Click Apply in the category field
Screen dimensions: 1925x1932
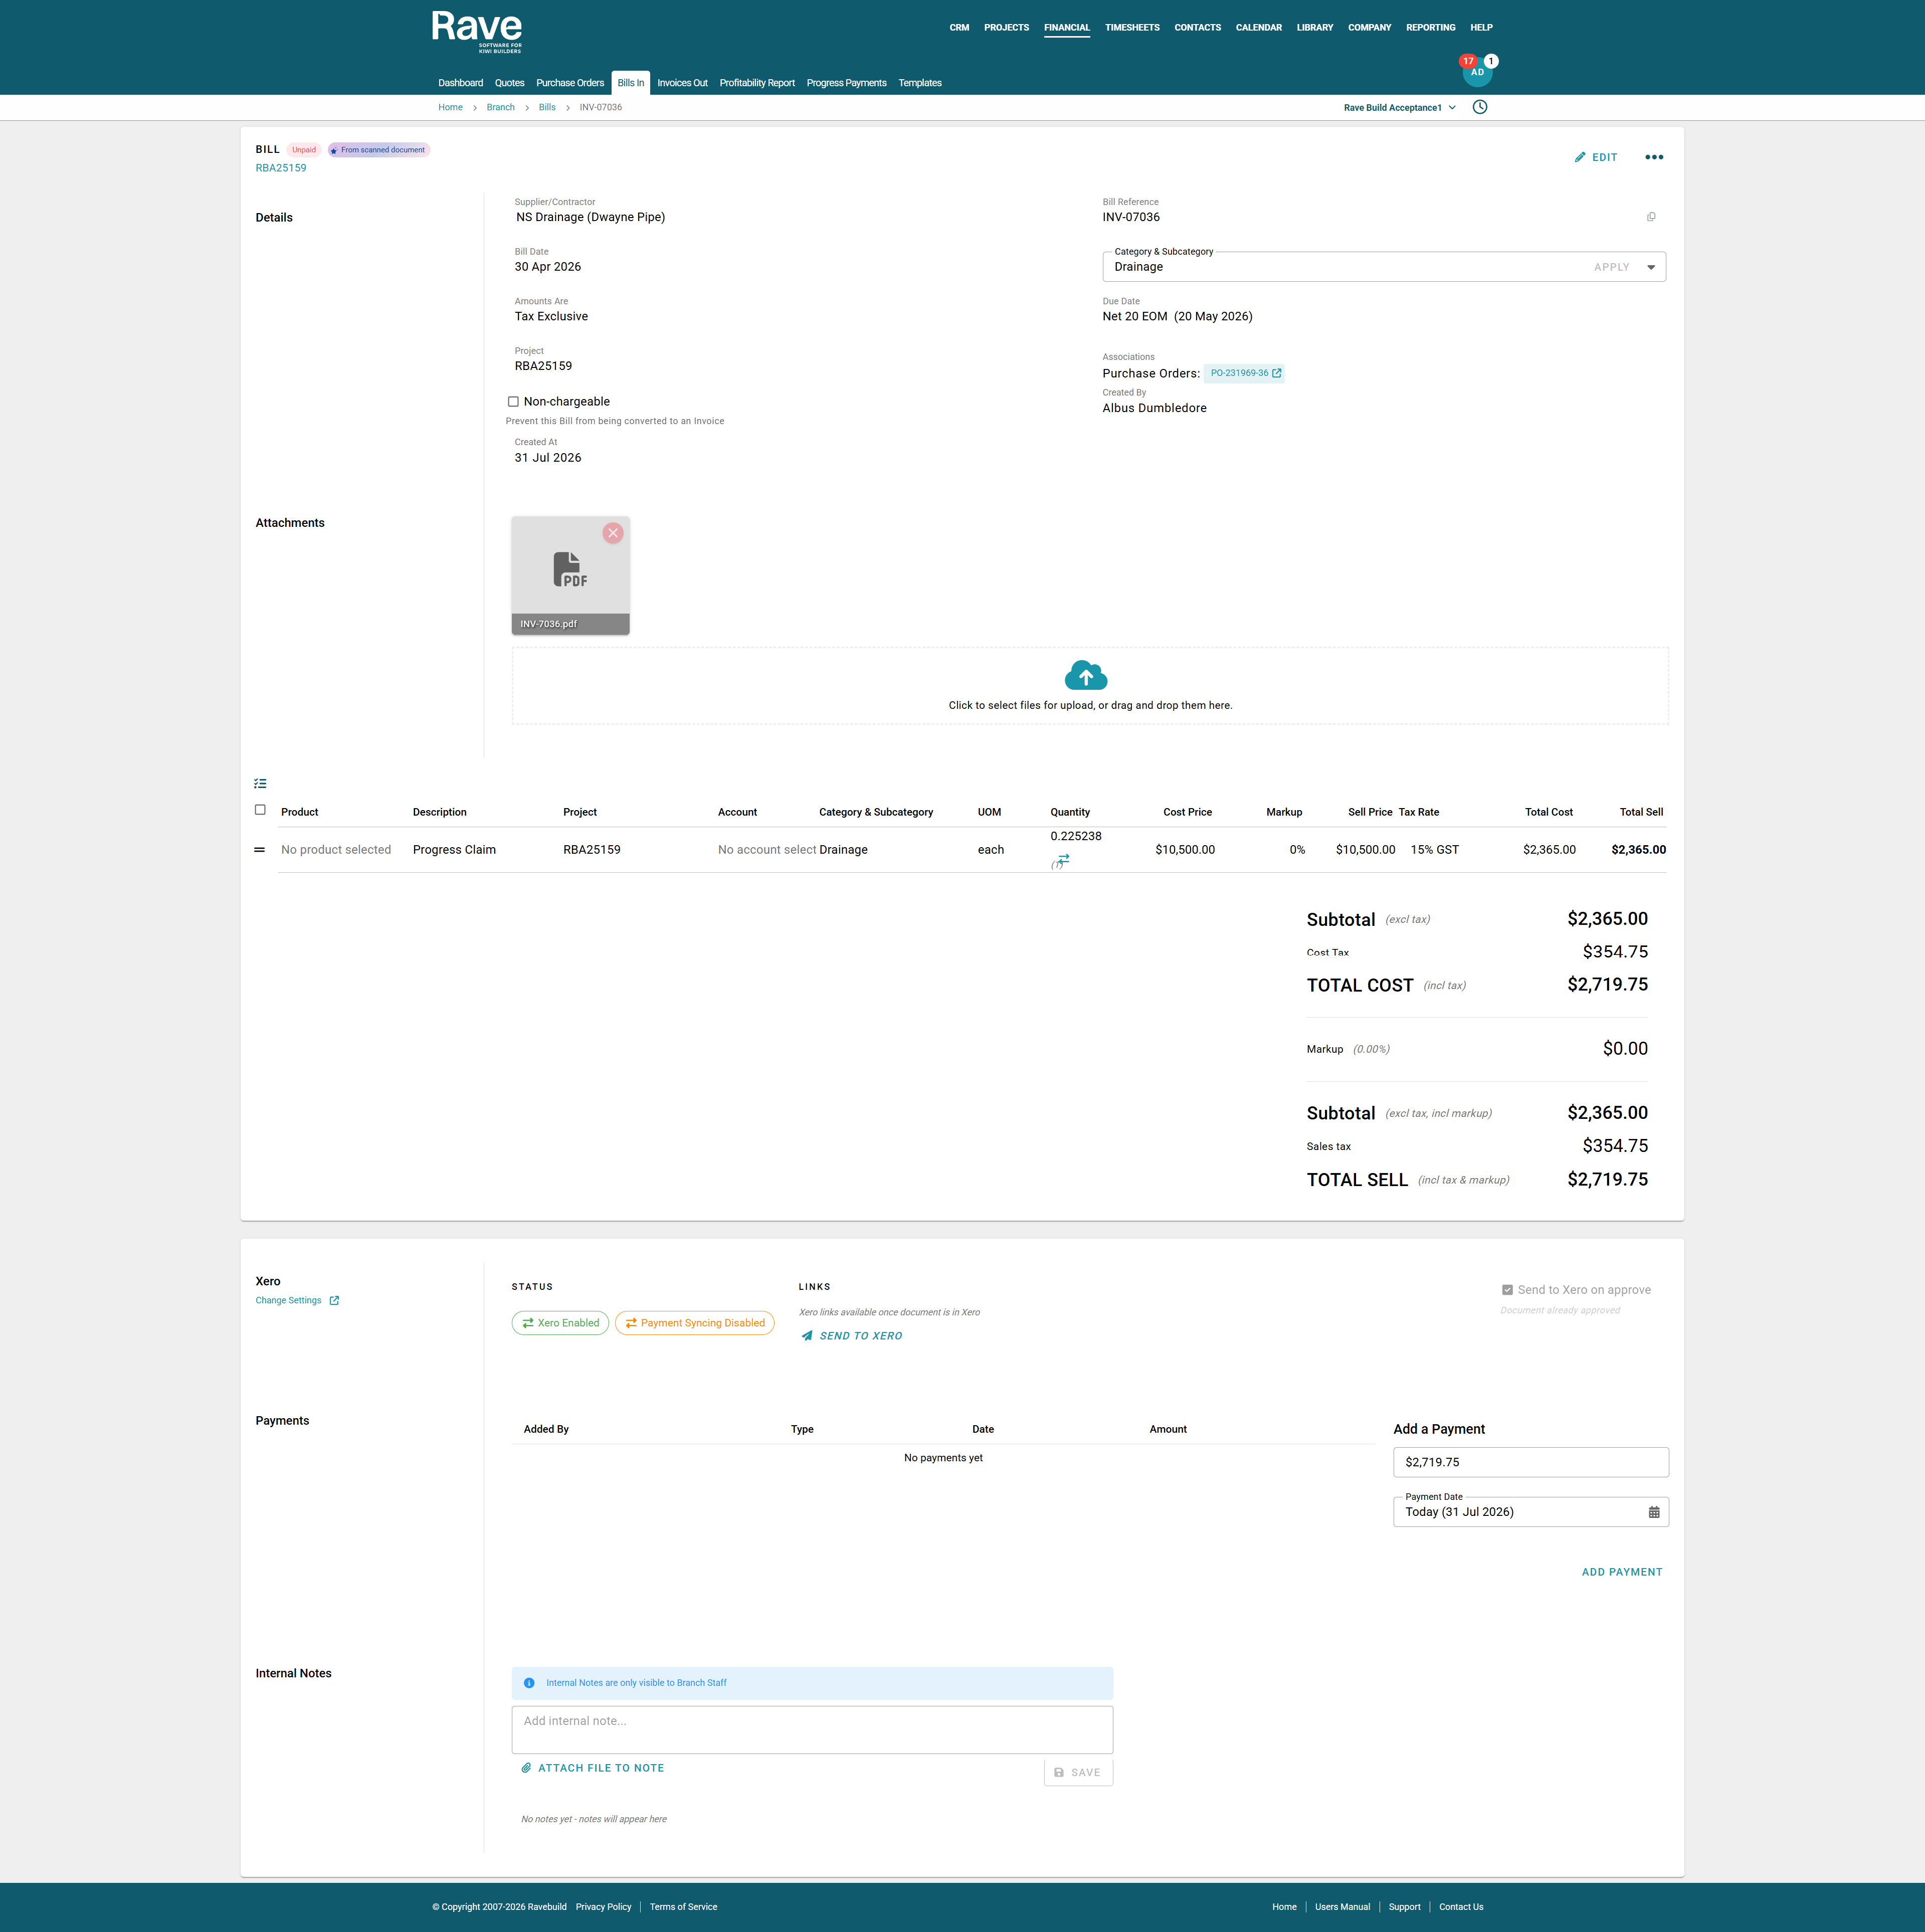pyautogui.click(x=1611, y=267)
